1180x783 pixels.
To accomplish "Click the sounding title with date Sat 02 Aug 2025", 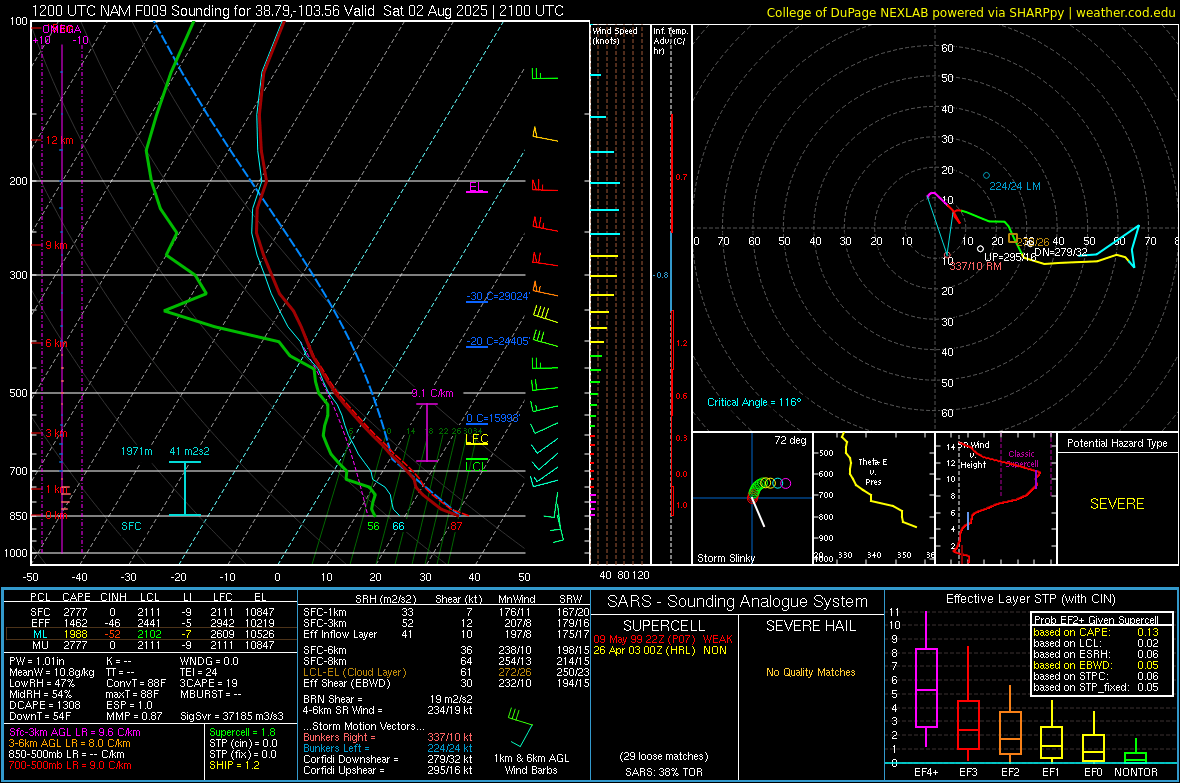I will click(x=298, y=11).
